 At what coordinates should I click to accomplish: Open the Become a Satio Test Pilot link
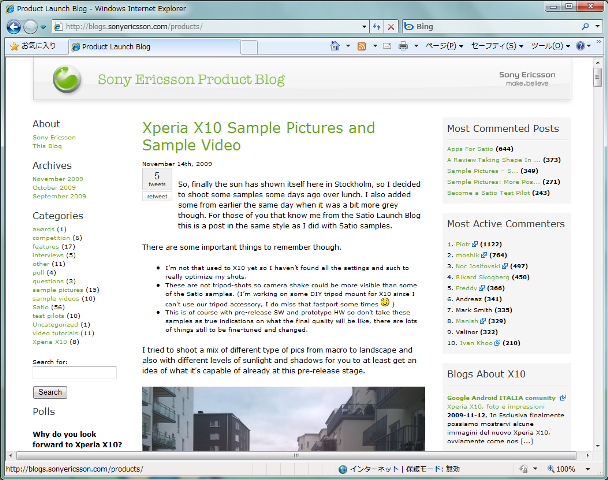pos(488,193)
